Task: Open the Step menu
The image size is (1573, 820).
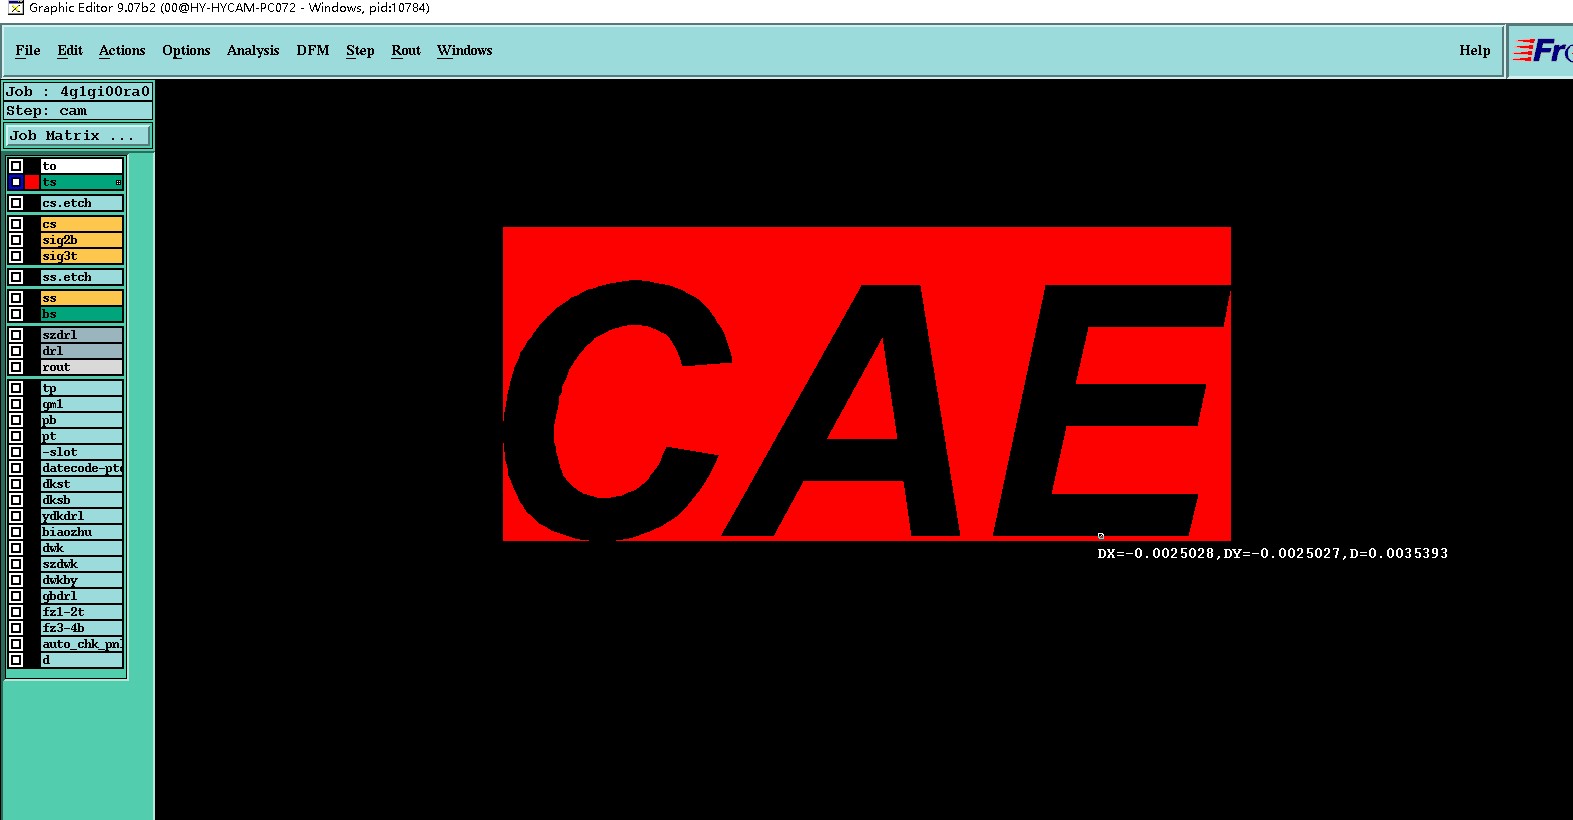Action: [x=360, y=50]
